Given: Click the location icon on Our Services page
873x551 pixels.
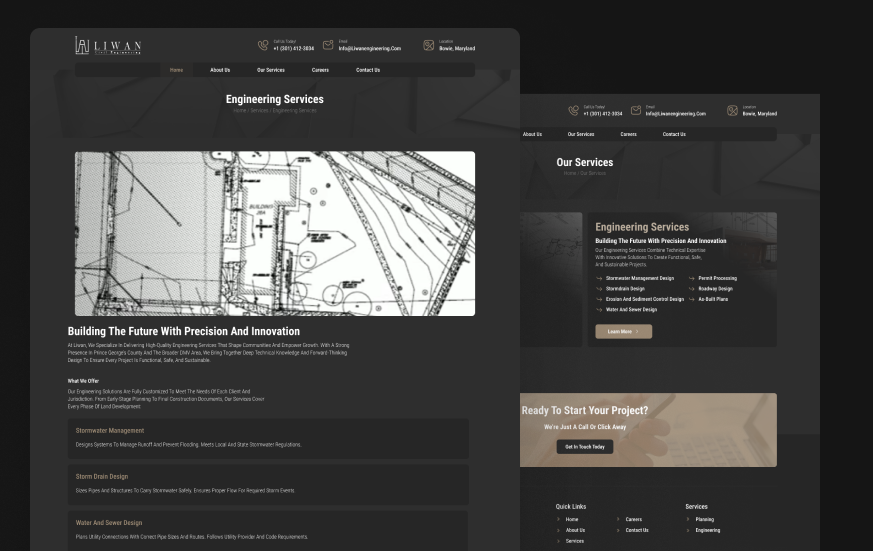Looking at the screenshot, I should click(732, 111).
